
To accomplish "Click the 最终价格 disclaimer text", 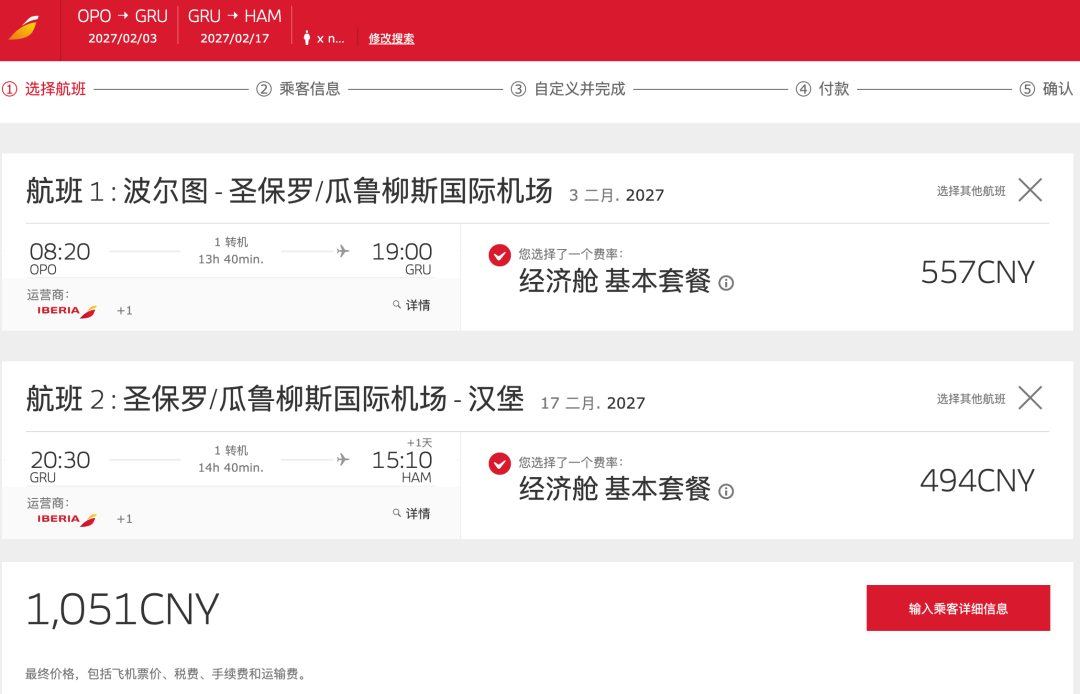I will coord(166,673).
